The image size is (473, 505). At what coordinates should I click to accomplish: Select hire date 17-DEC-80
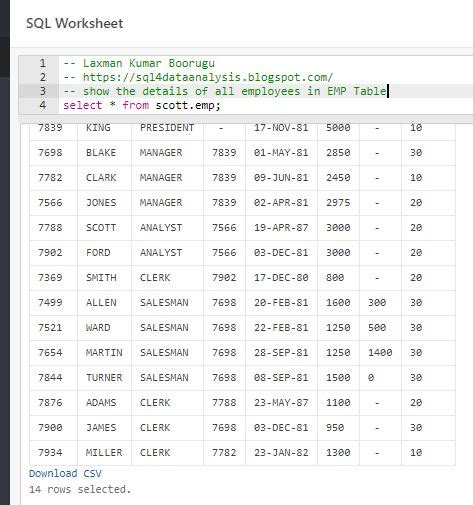(x=281, y=278)
